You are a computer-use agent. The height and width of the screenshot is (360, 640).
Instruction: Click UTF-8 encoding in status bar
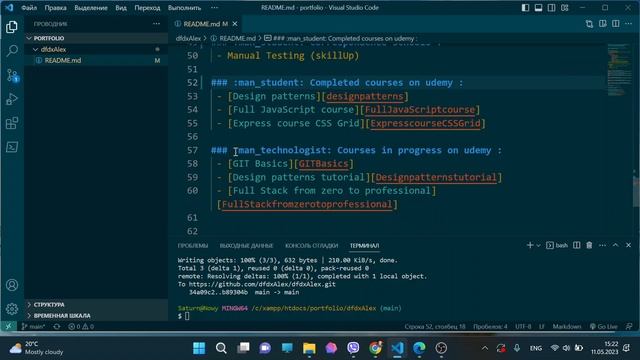(x=523, y=326)
